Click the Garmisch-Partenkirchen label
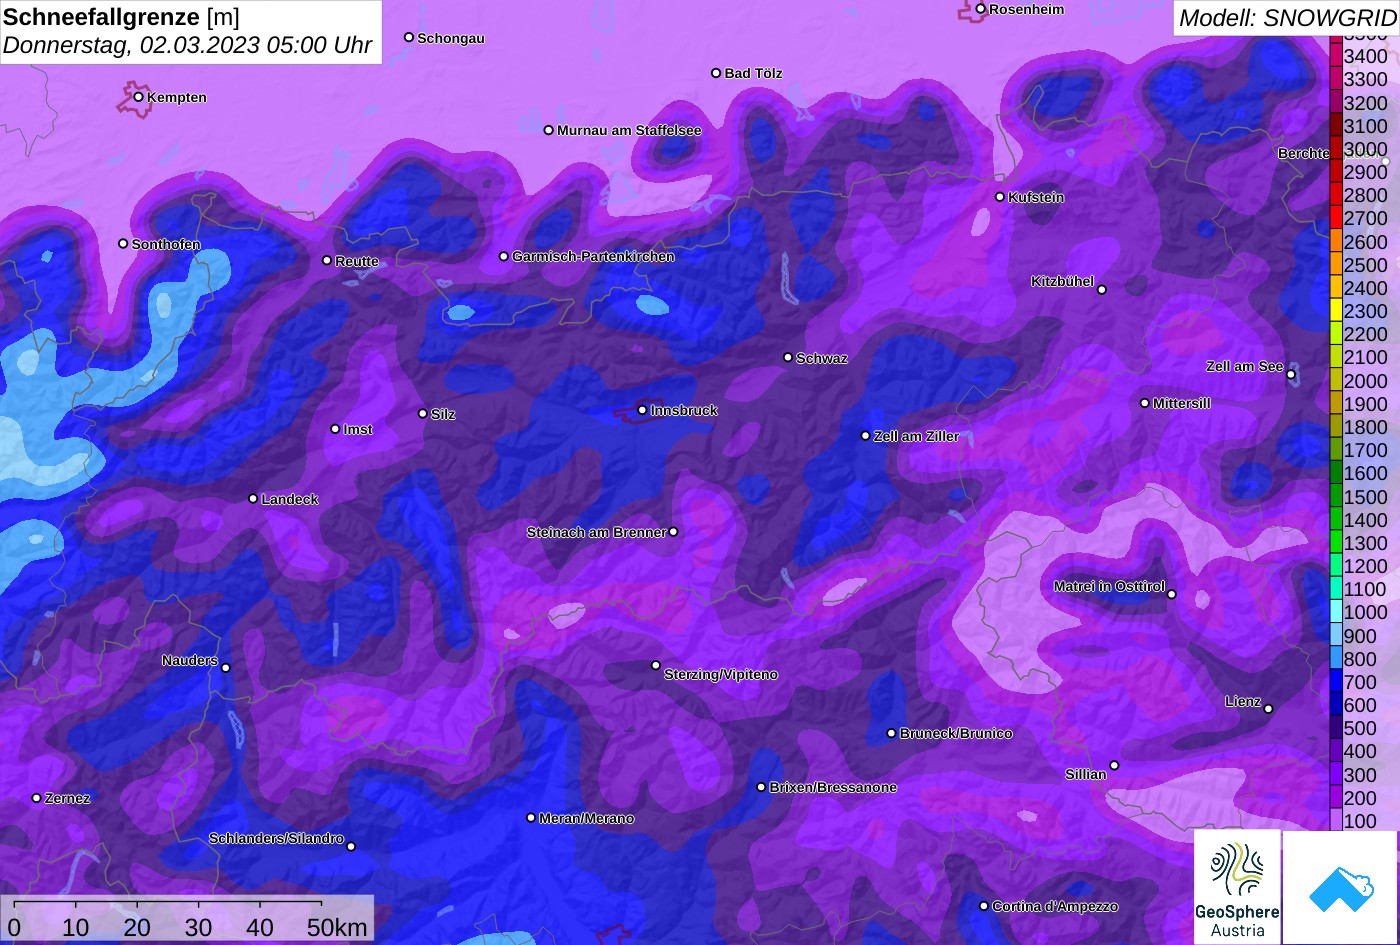Viewport: 1400px width, 945px height. coord(593,256)
